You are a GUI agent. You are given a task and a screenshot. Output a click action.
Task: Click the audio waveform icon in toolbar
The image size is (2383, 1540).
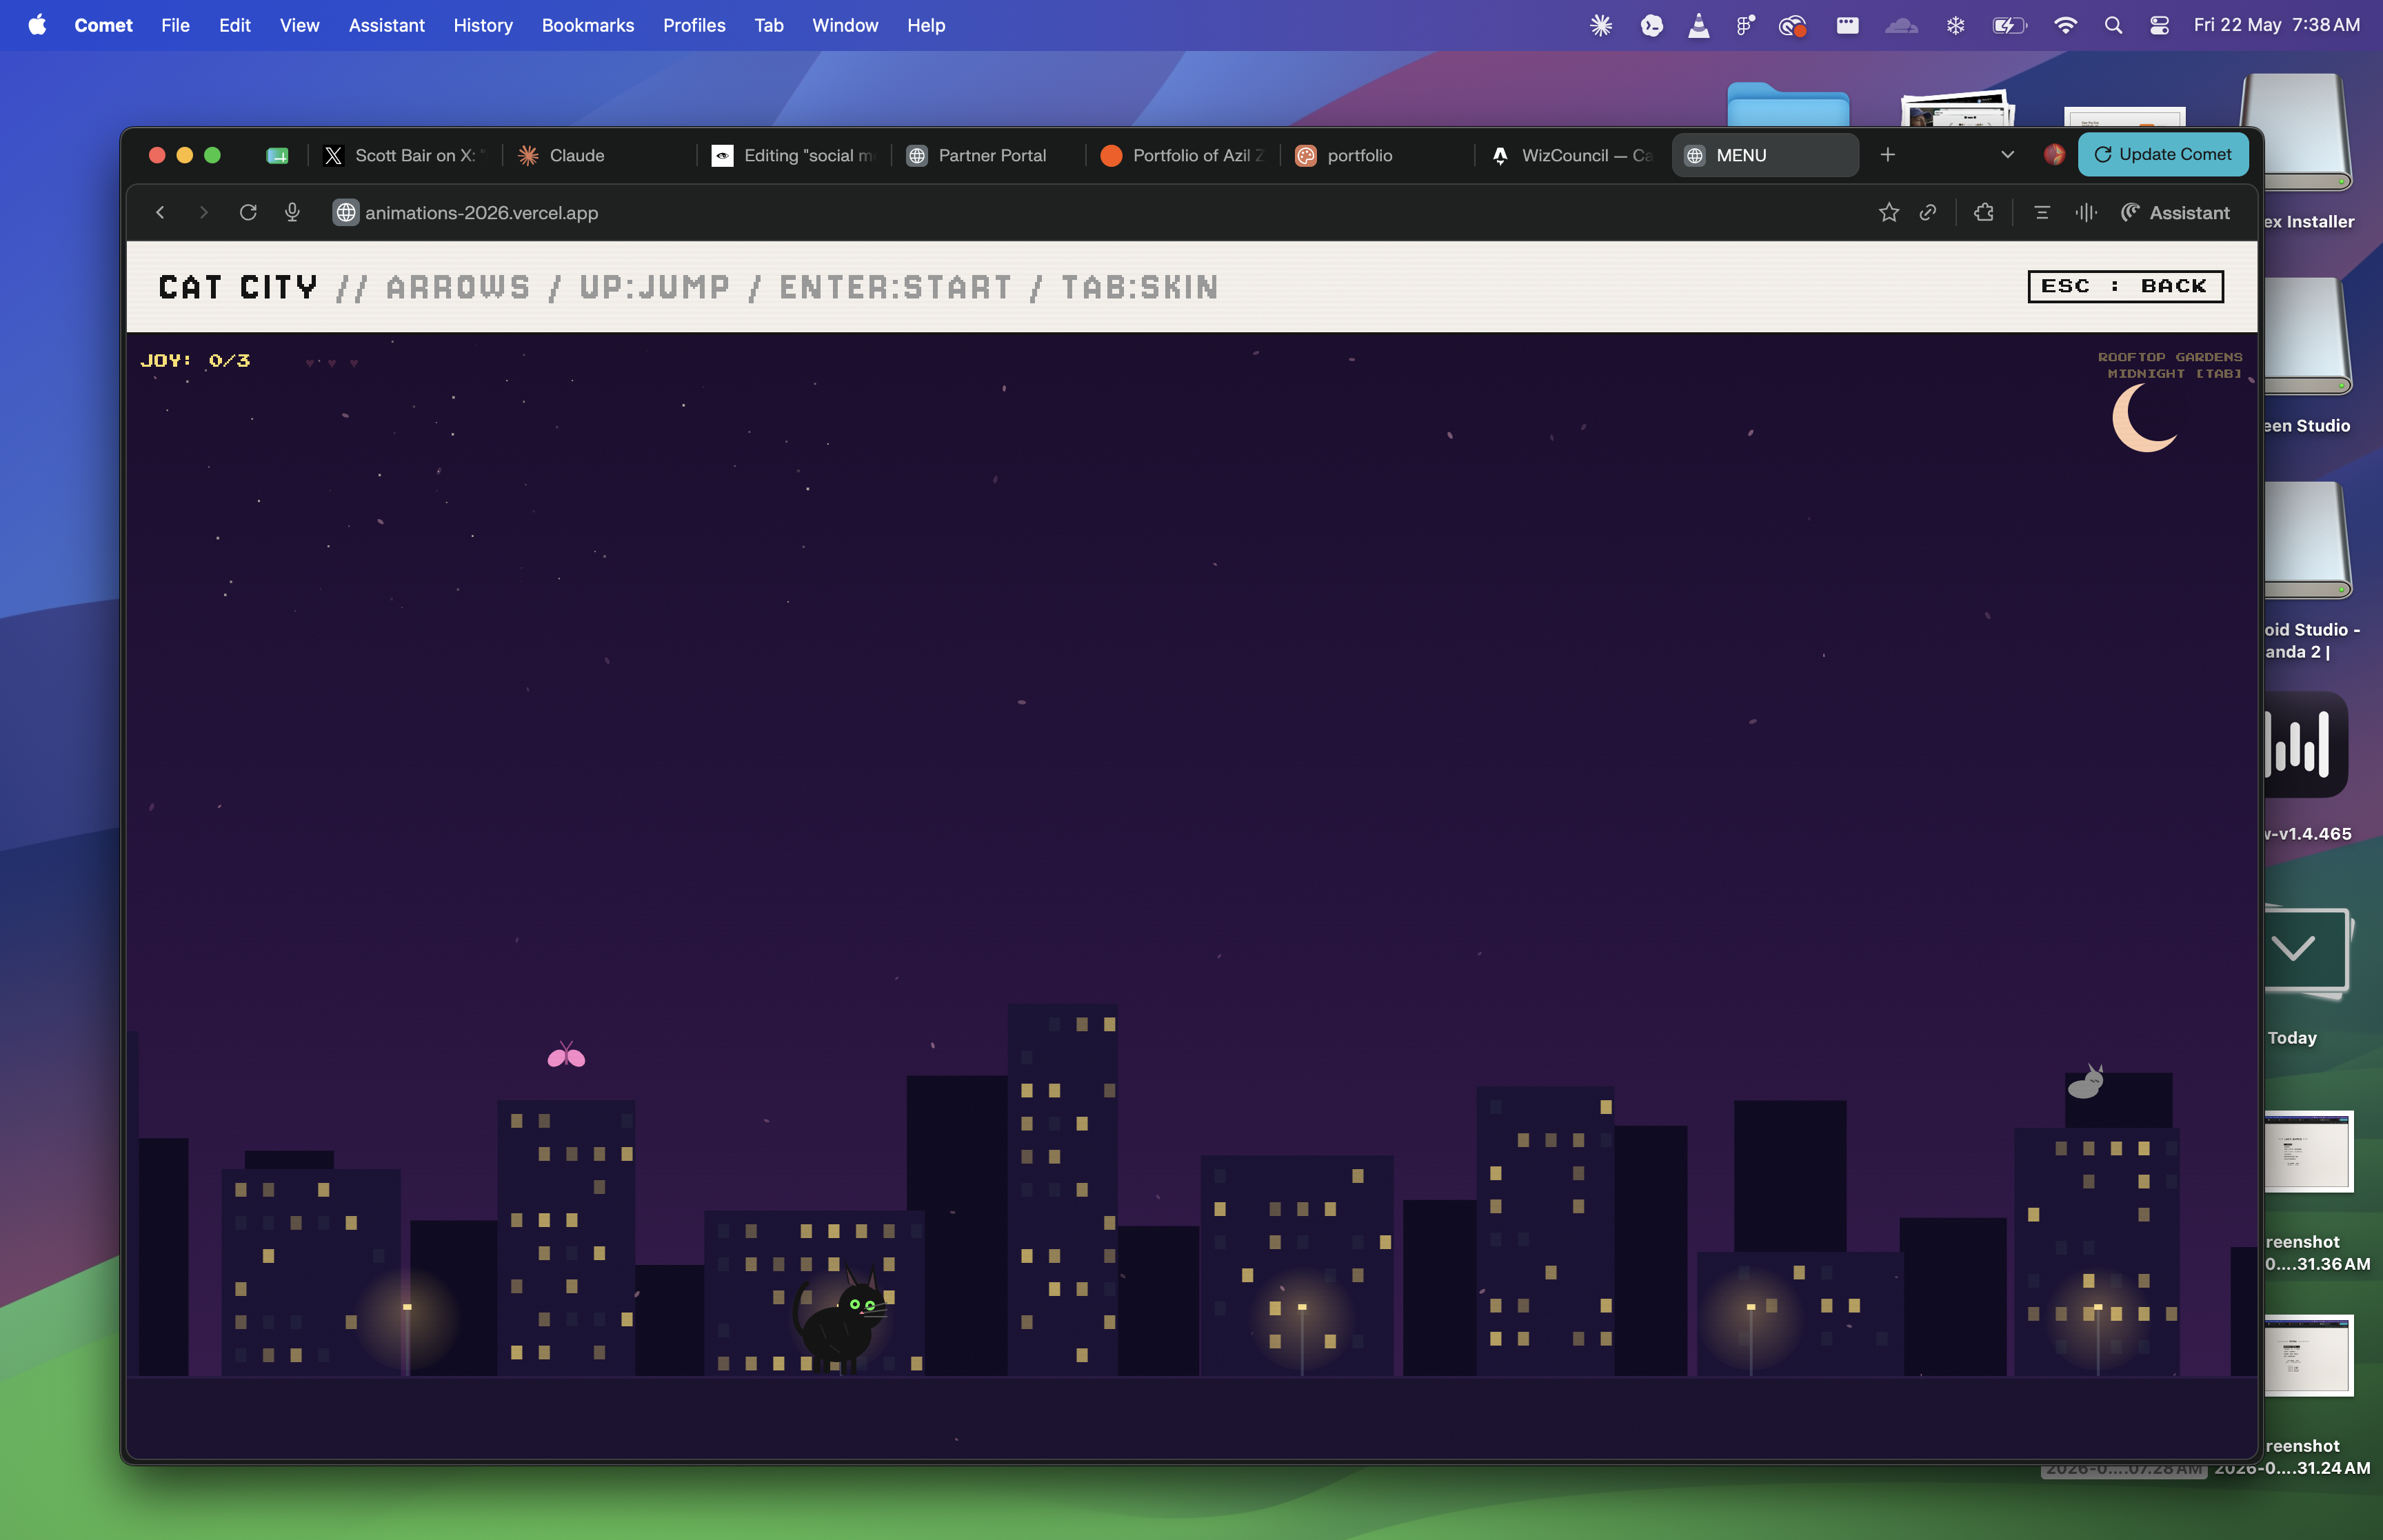click(2086, 212)
